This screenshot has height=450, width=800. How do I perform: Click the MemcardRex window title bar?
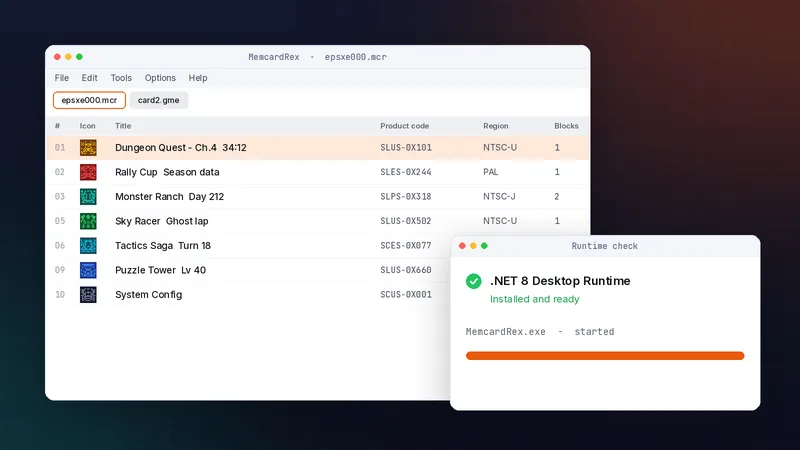point(317,57)
